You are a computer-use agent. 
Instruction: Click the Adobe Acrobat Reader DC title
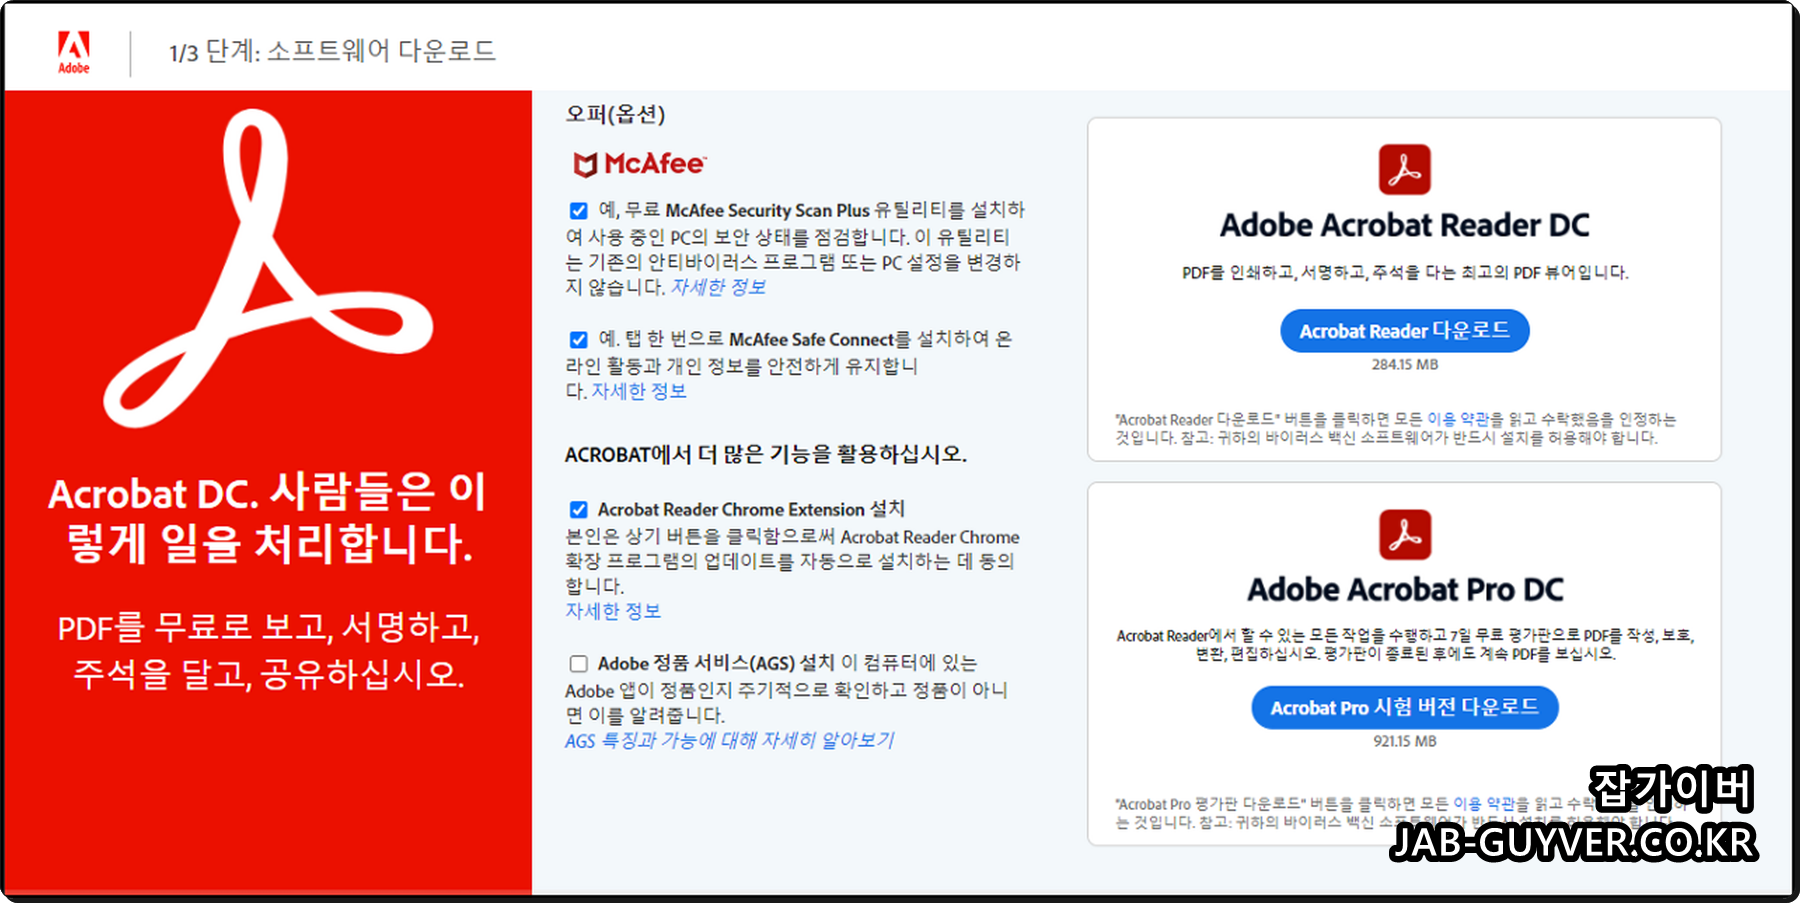click(1404, 225)
